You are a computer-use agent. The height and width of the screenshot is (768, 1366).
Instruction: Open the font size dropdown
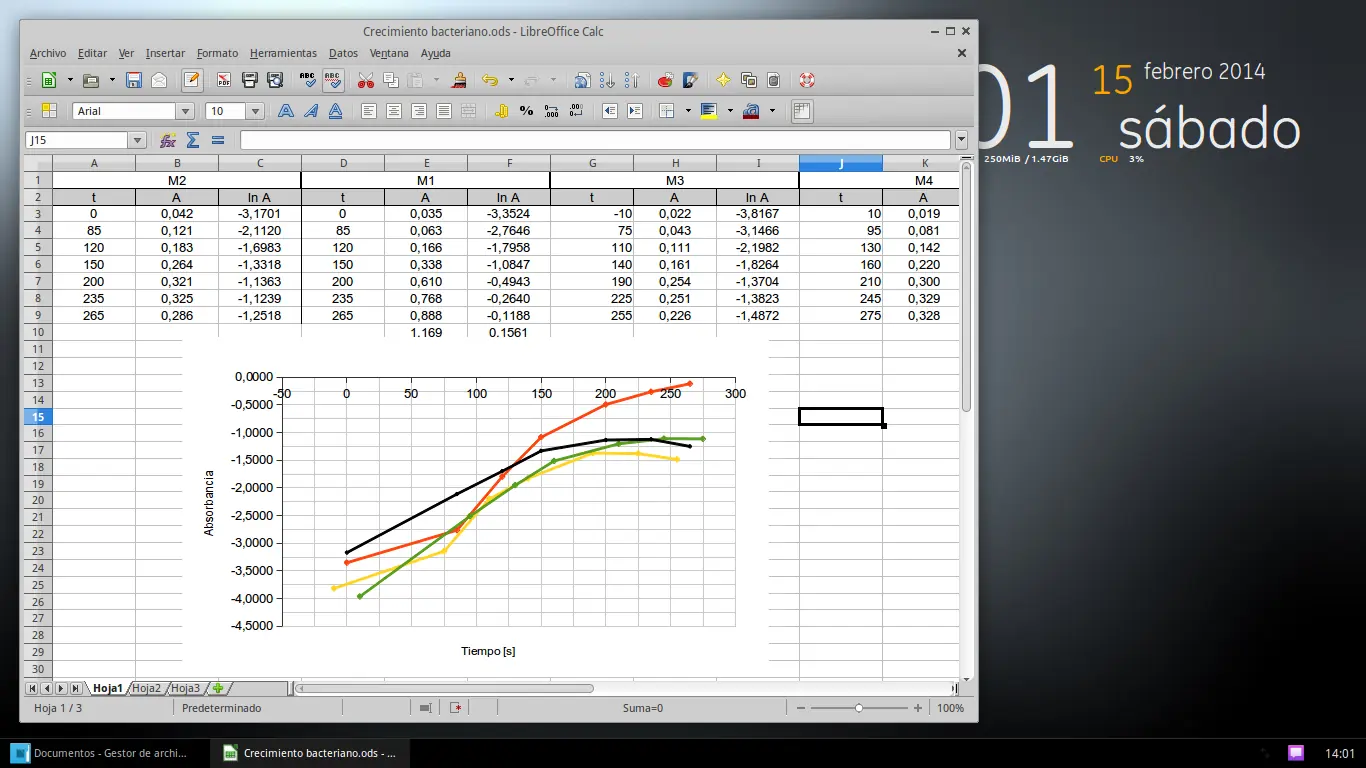point(255,111)
